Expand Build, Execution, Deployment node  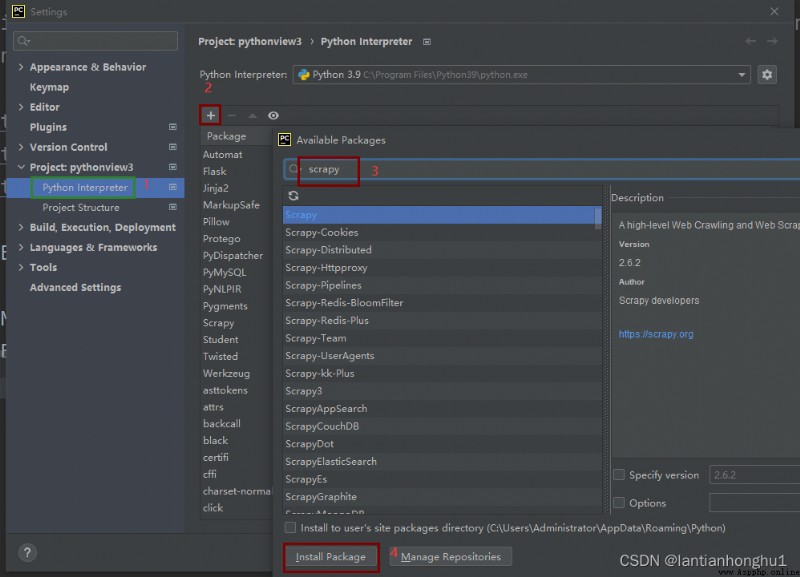pyautogui.click(x=21, y=227)
